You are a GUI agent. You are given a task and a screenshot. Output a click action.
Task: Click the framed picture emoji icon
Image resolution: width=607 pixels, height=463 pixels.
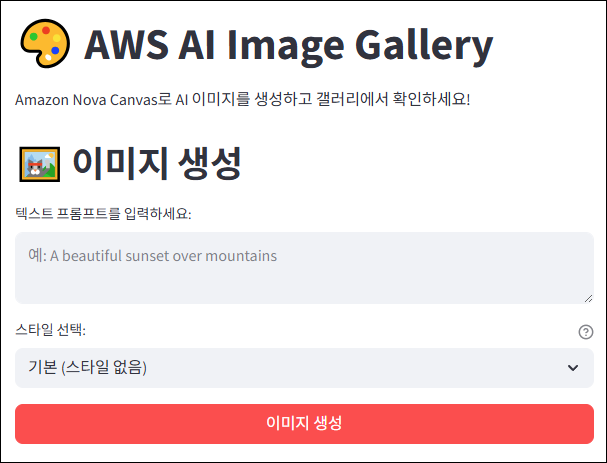39,163
